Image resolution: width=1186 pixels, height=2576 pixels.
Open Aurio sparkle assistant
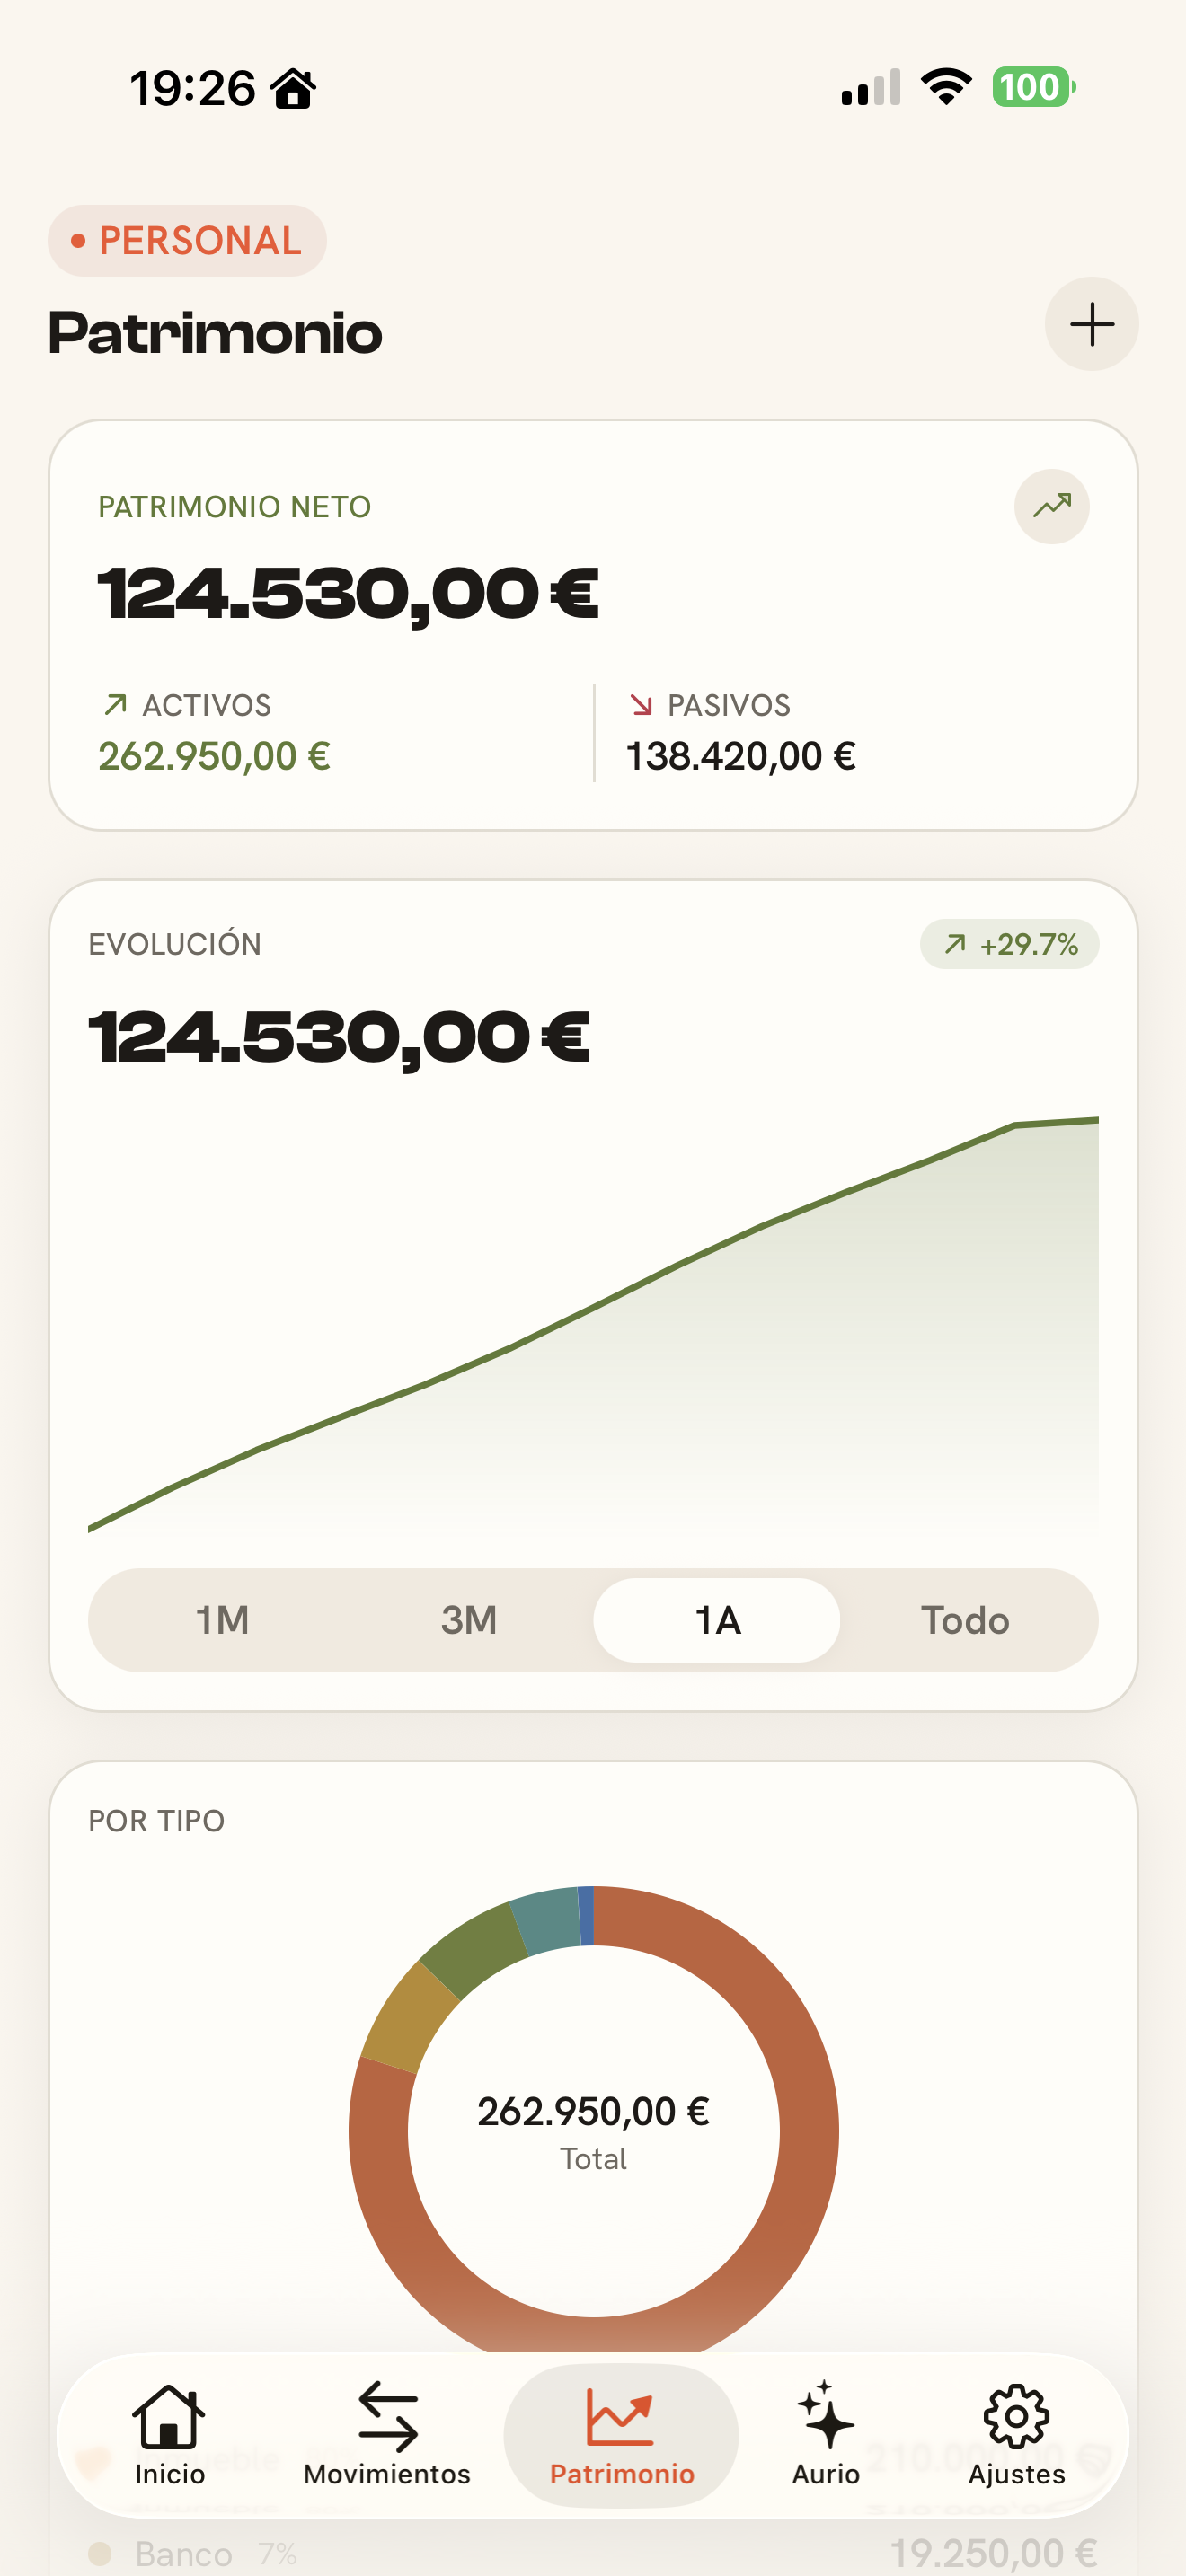[x=826, y=2435]
